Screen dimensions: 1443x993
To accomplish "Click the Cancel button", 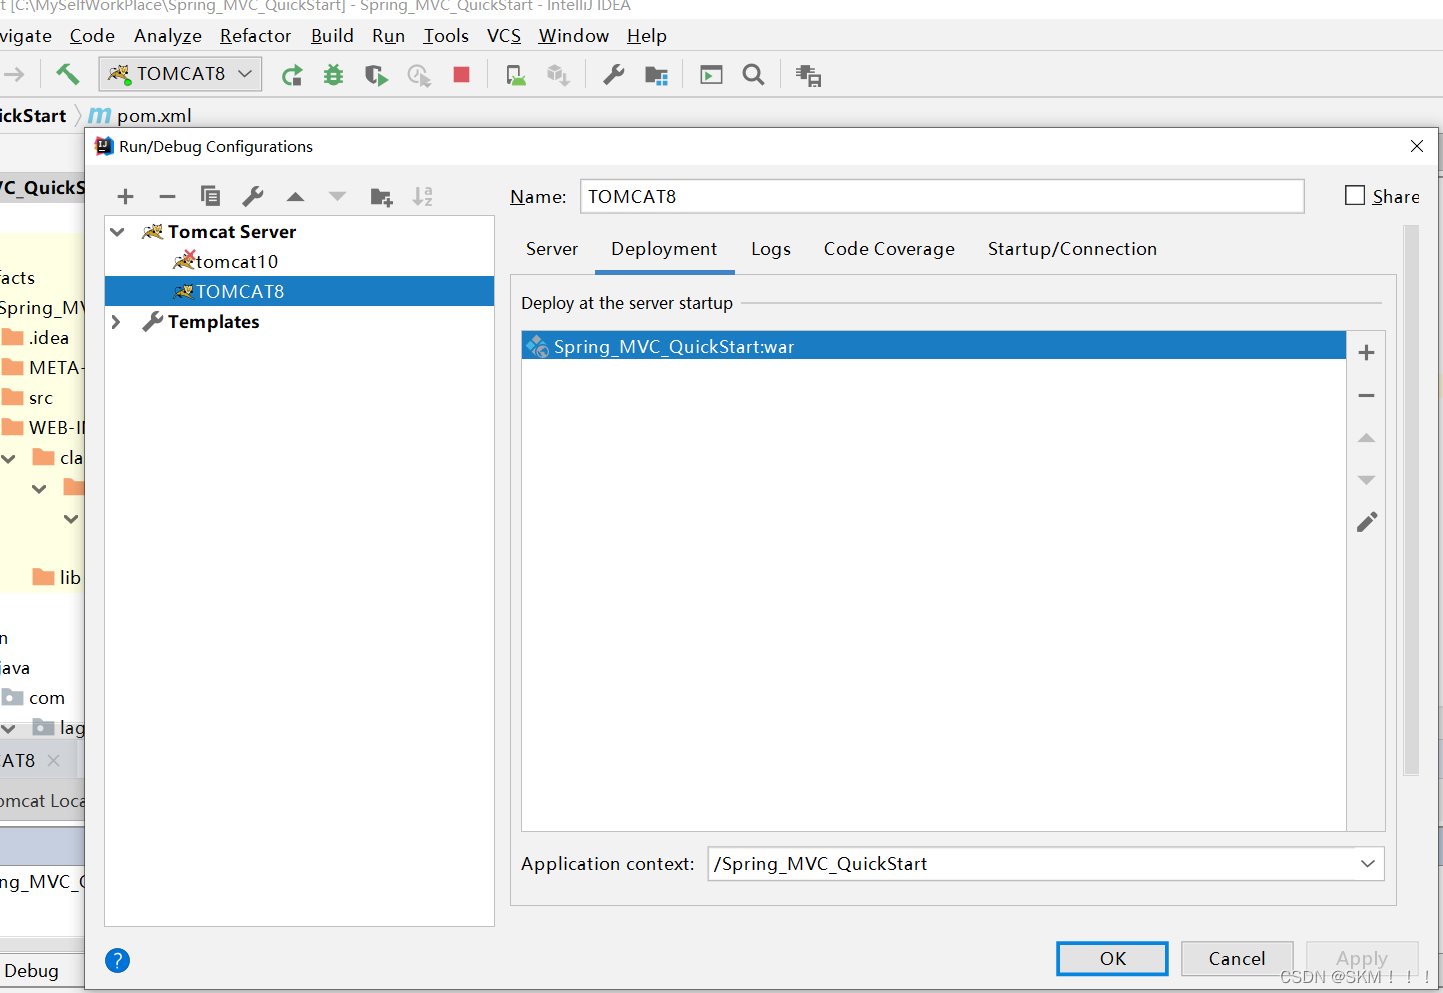I will [1237, 958].
